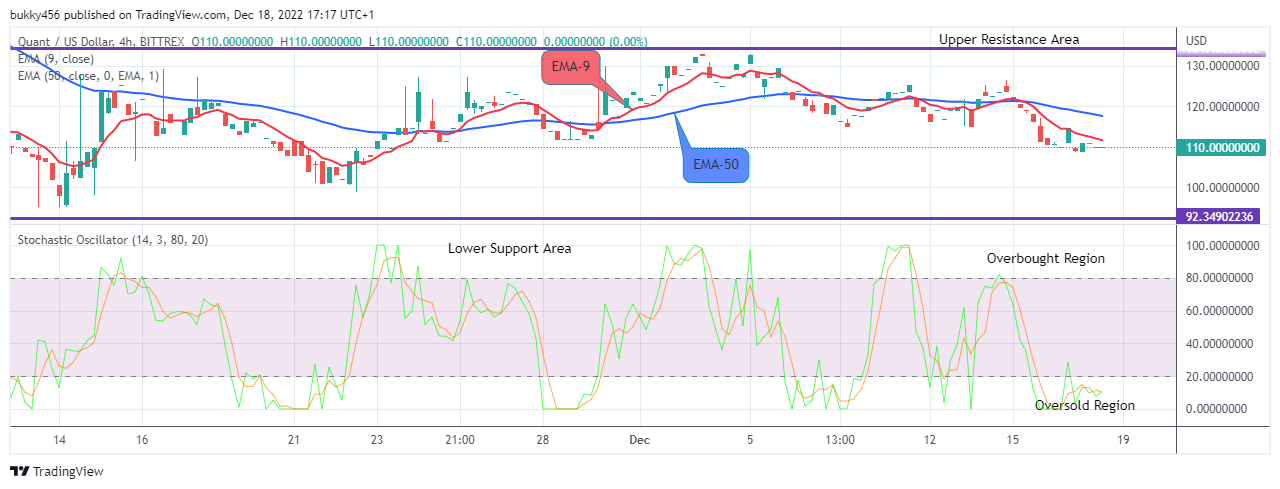Click the O110.00000000 open value in header
1280x489 pixels.
(x=232, y=42)
